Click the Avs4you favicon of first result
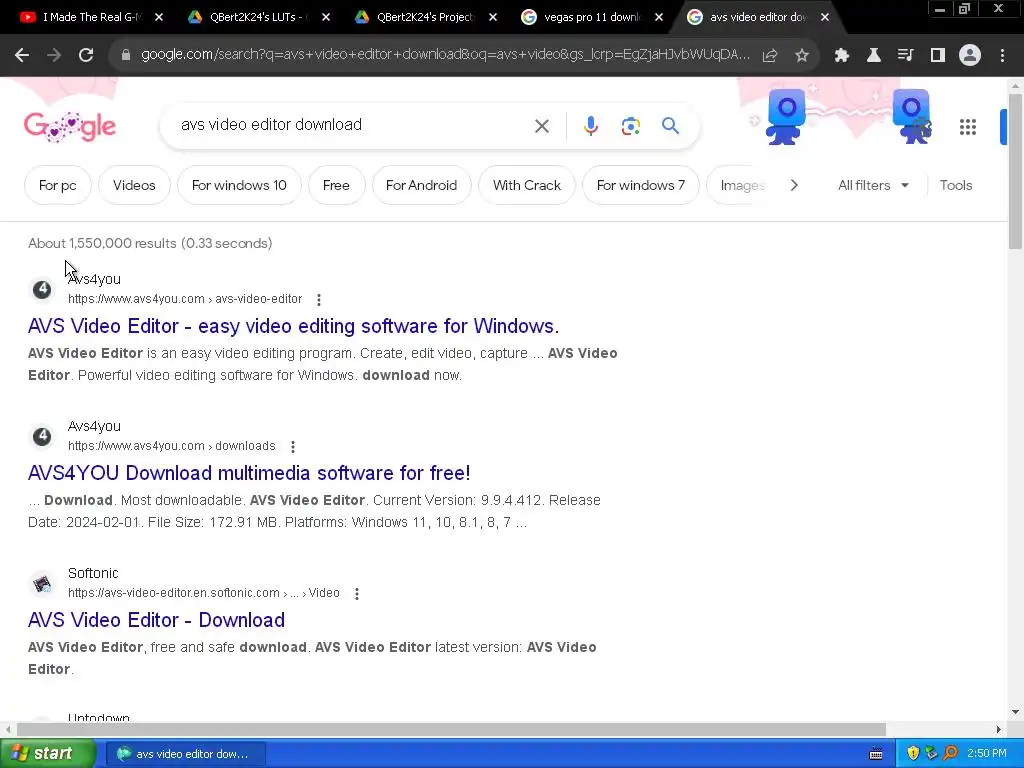 tap(42, 289)
